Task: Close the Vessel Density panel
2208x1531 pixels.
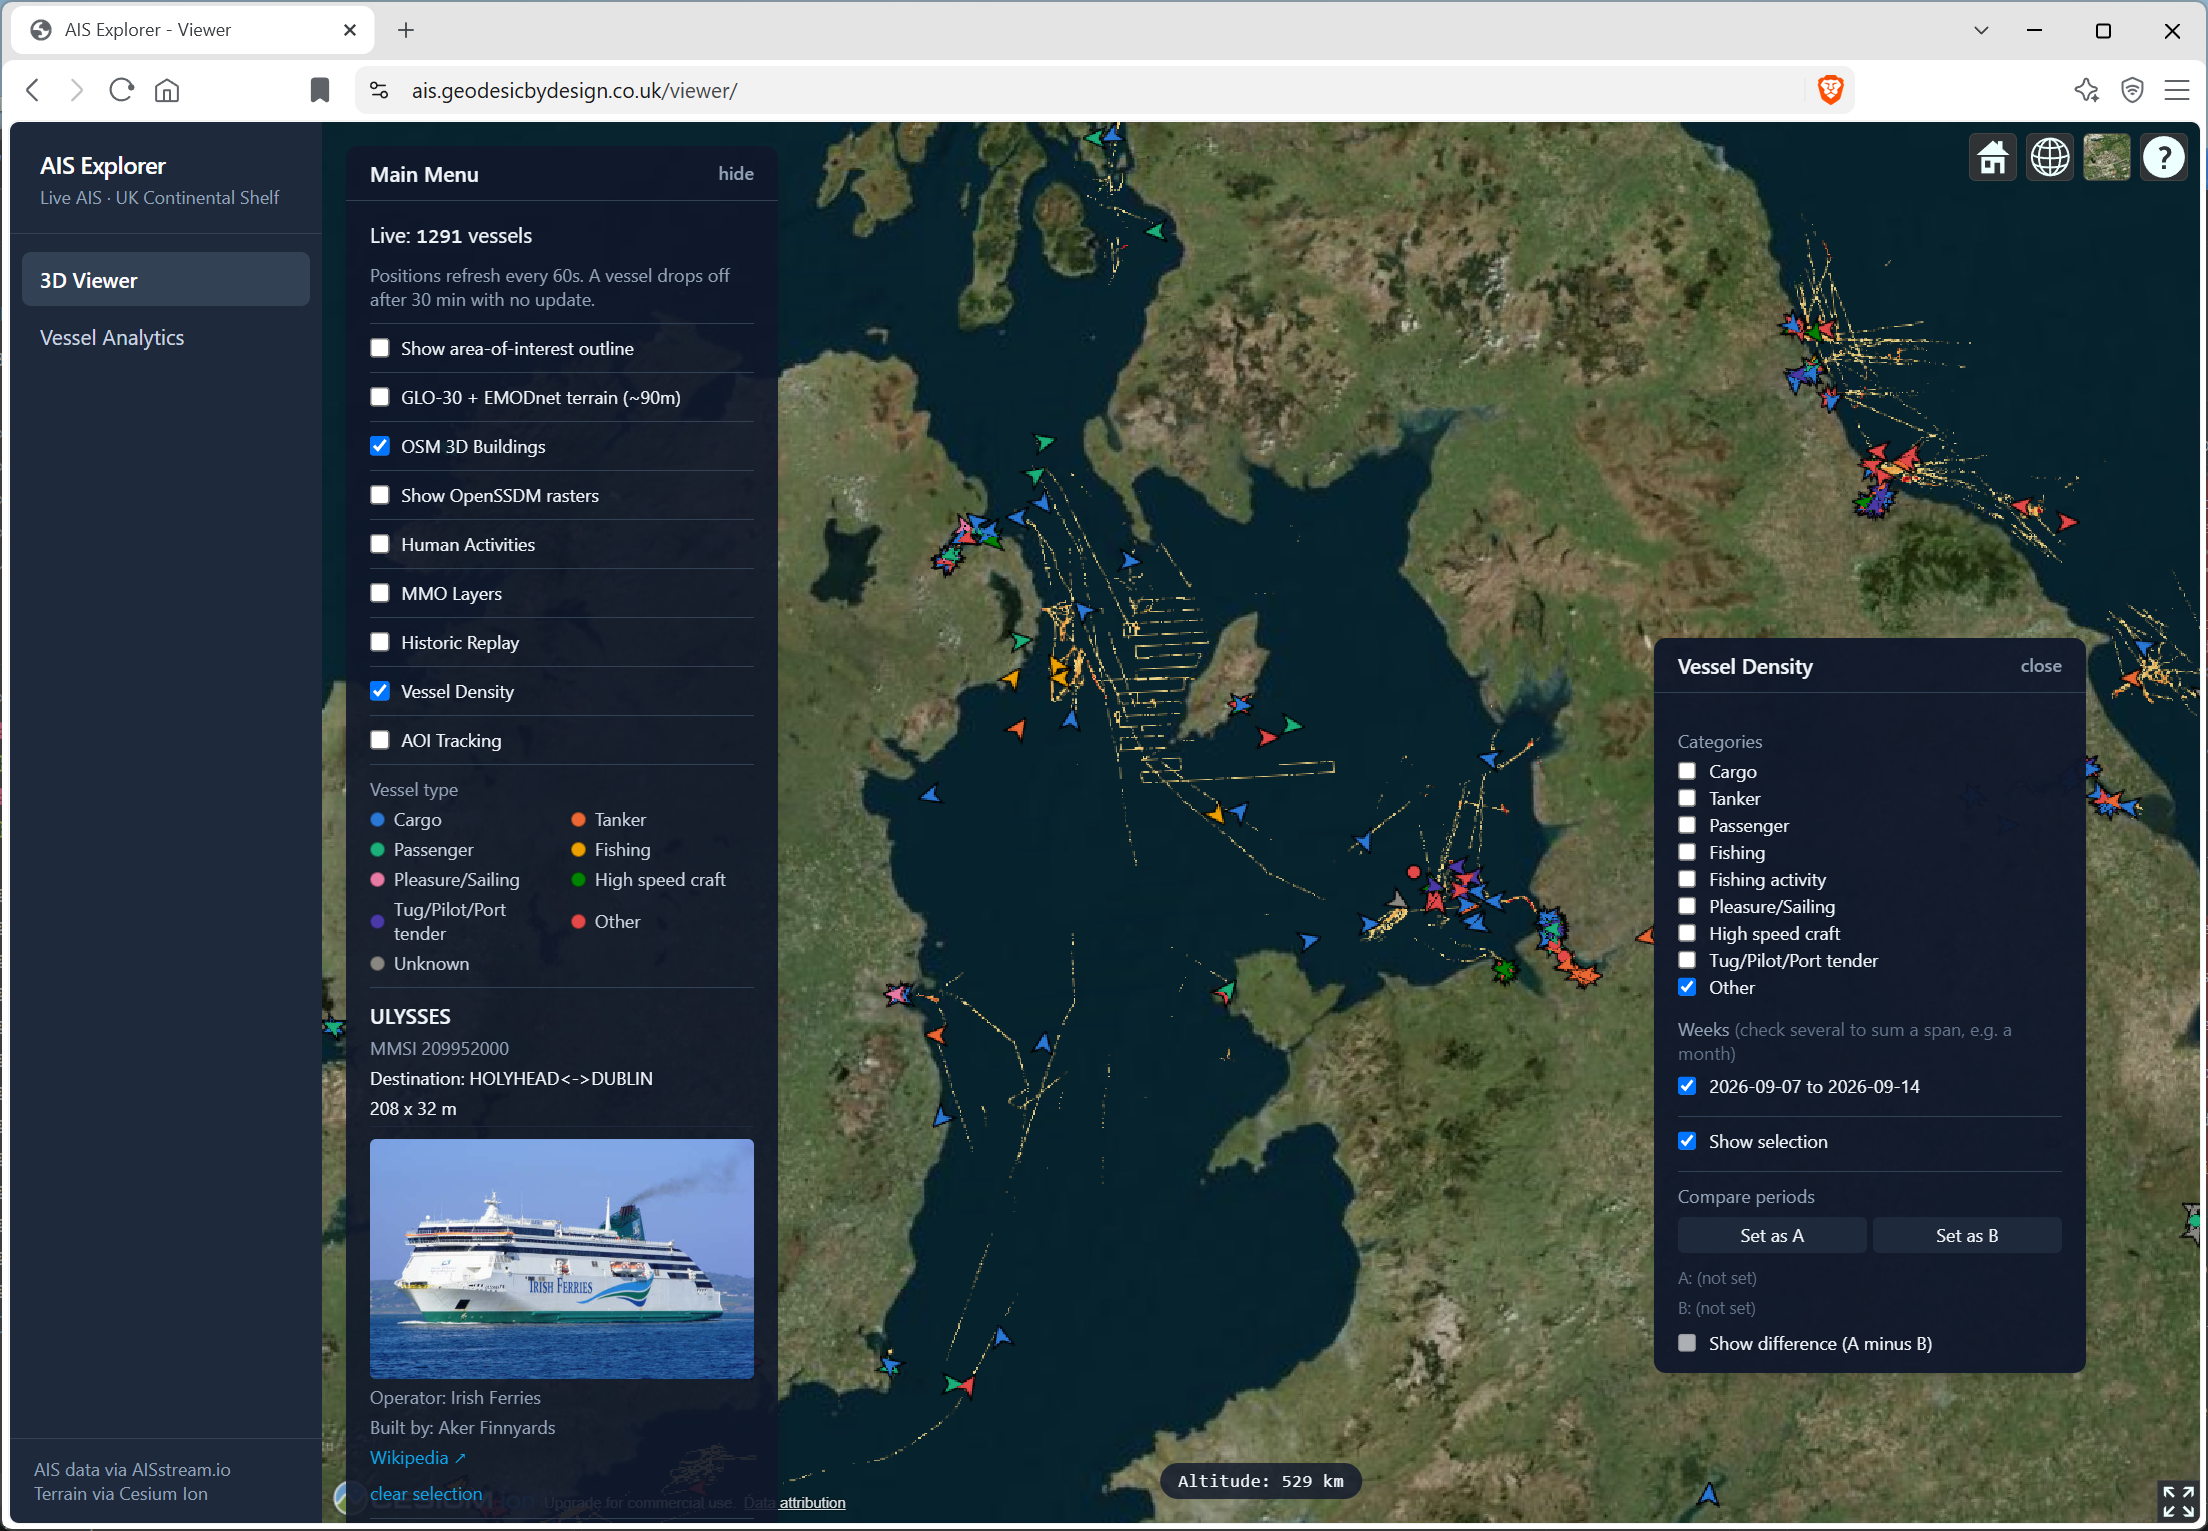Action: click(2041, 666)
